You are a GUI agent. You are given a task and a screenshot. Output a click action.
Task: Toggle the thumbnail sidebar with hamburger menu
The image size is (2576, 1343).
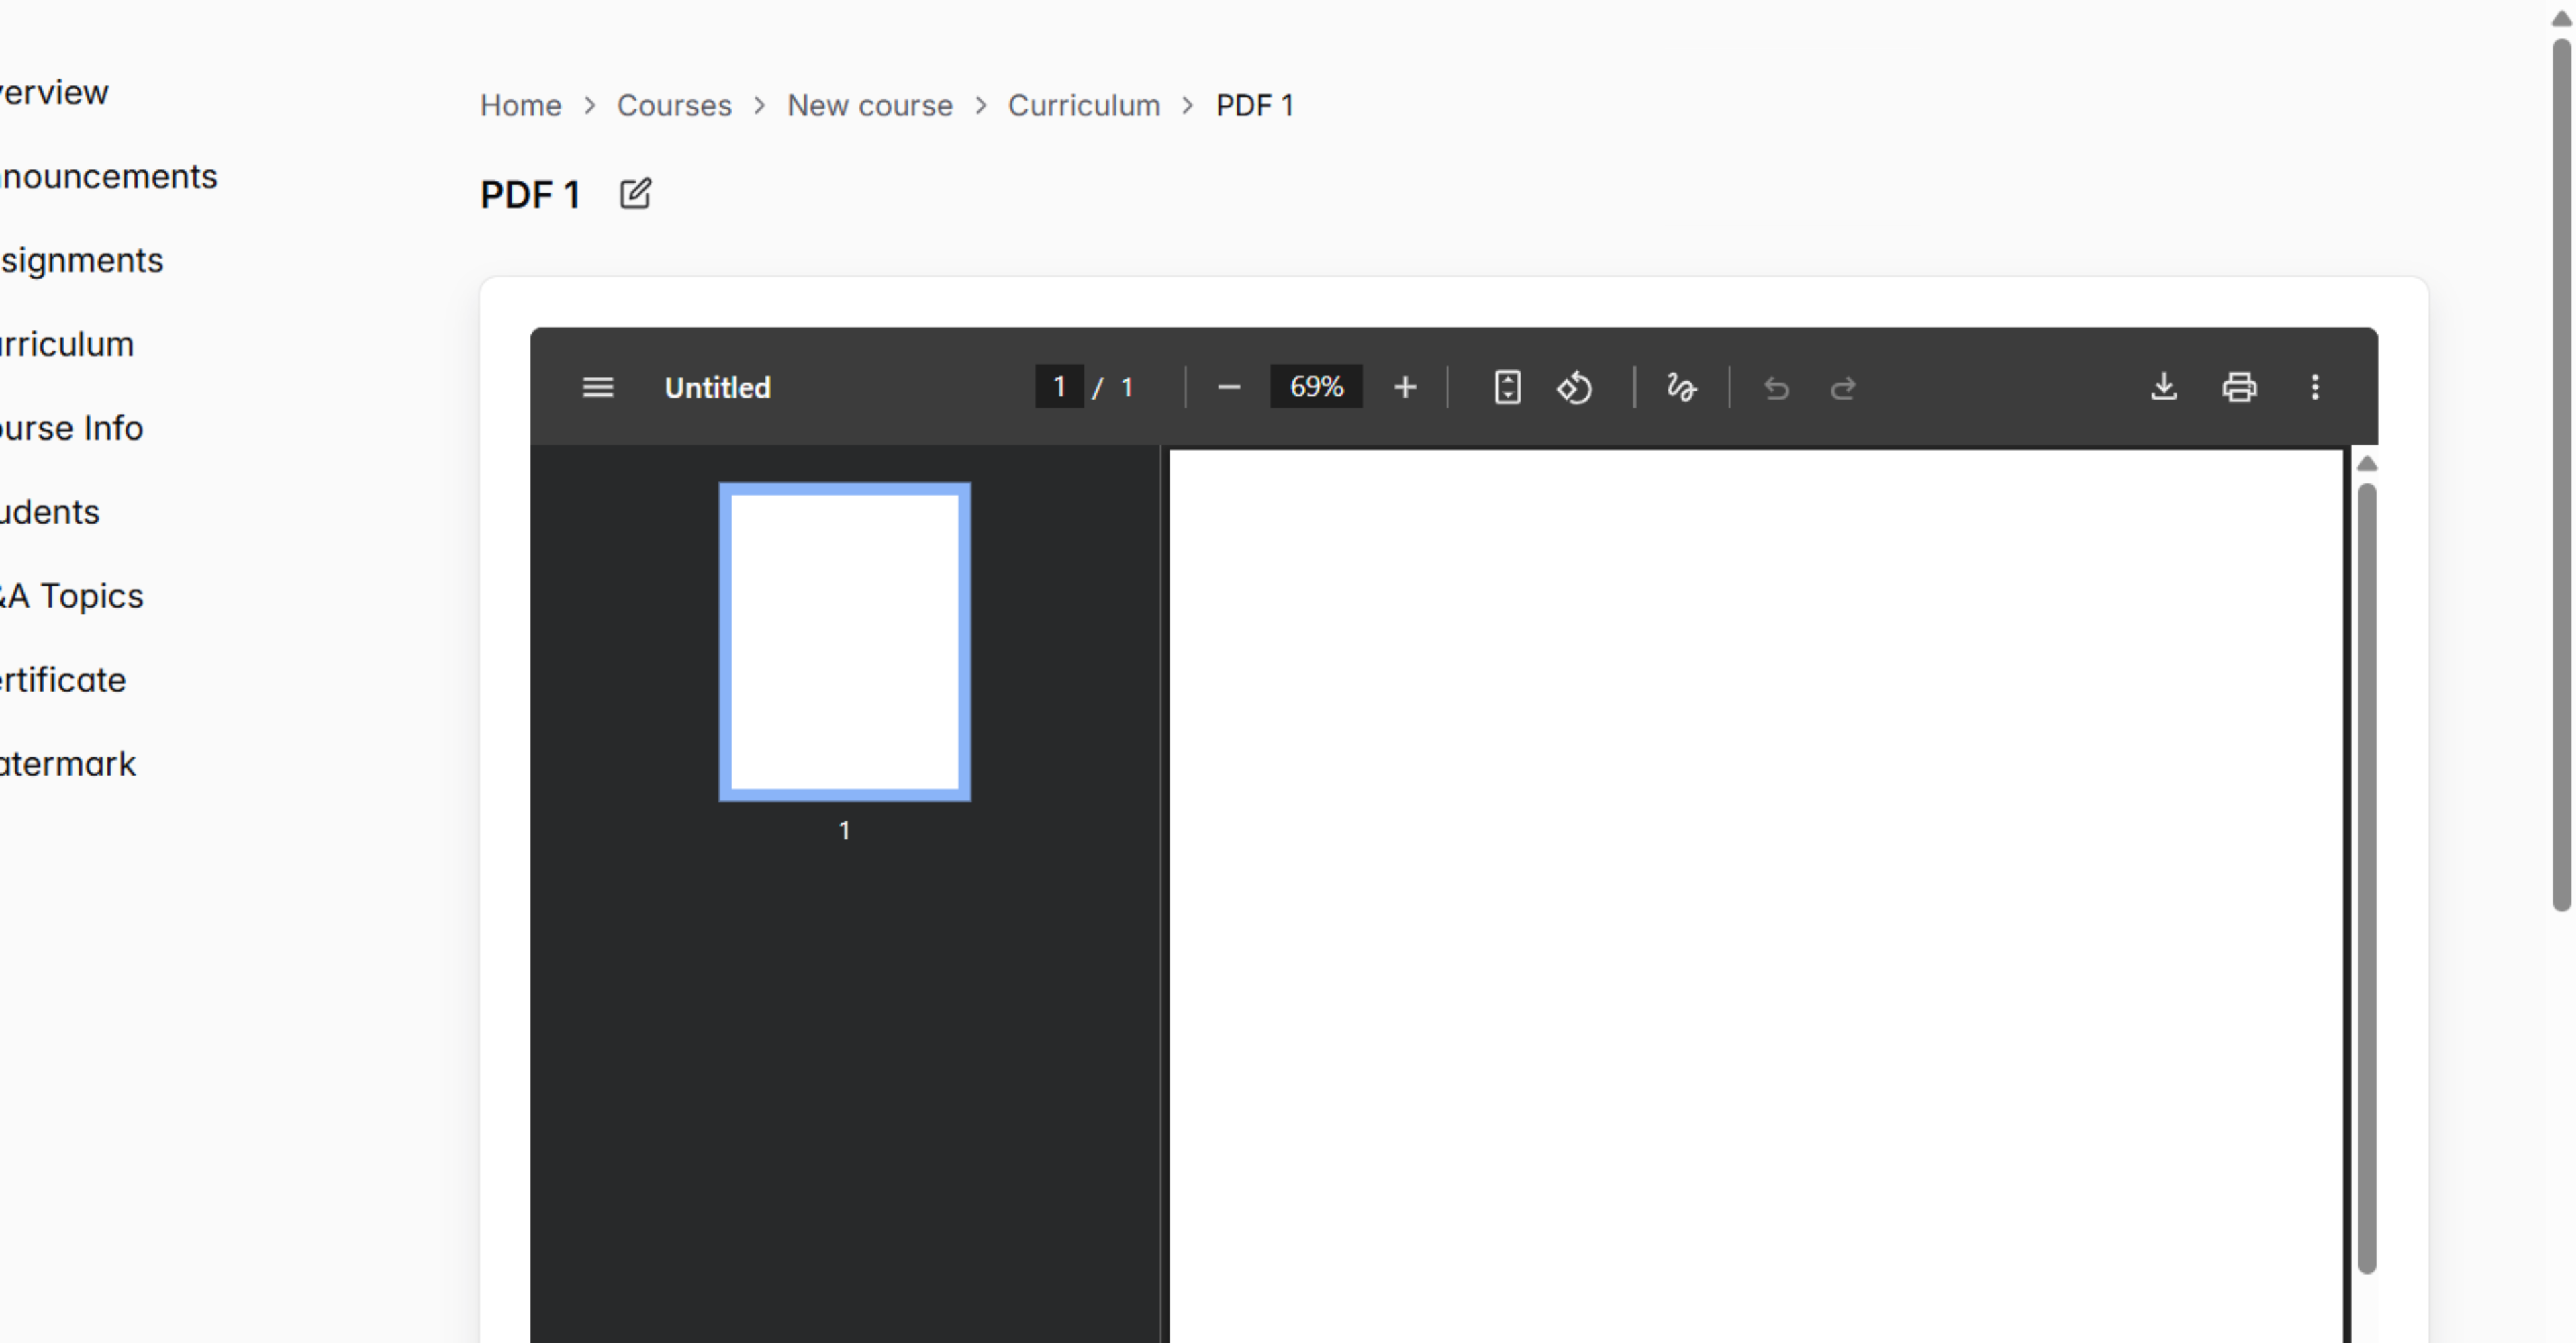tap(597, 387)
